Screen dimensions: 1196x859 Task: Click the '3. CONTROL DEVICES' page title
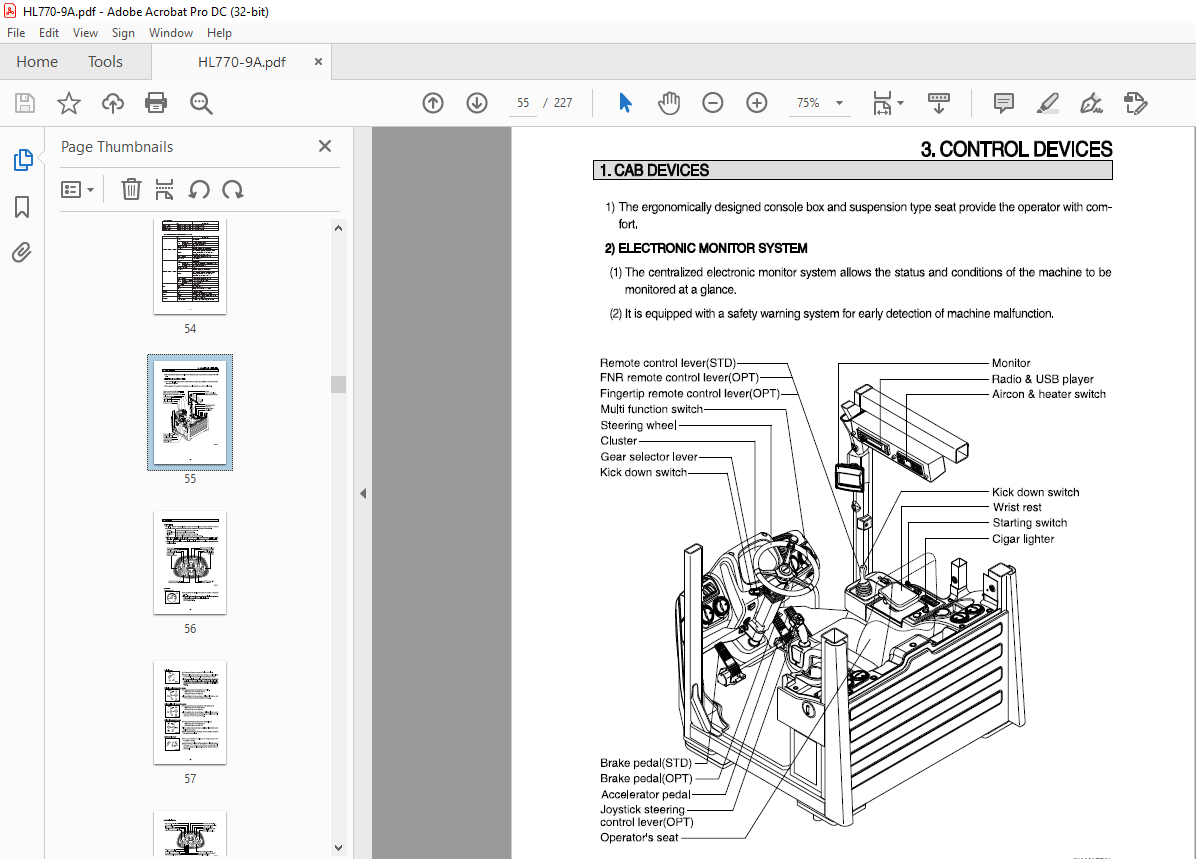(1016, 149)
